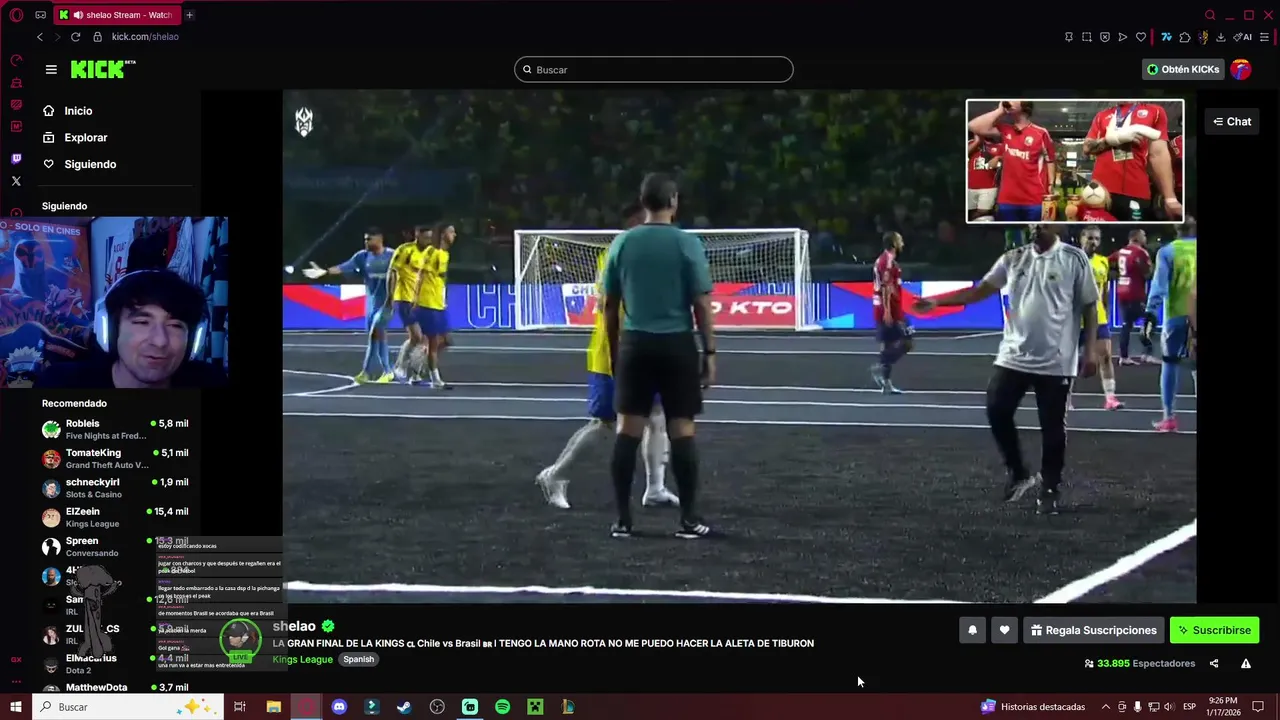Switch the ESP input language

1190,707
